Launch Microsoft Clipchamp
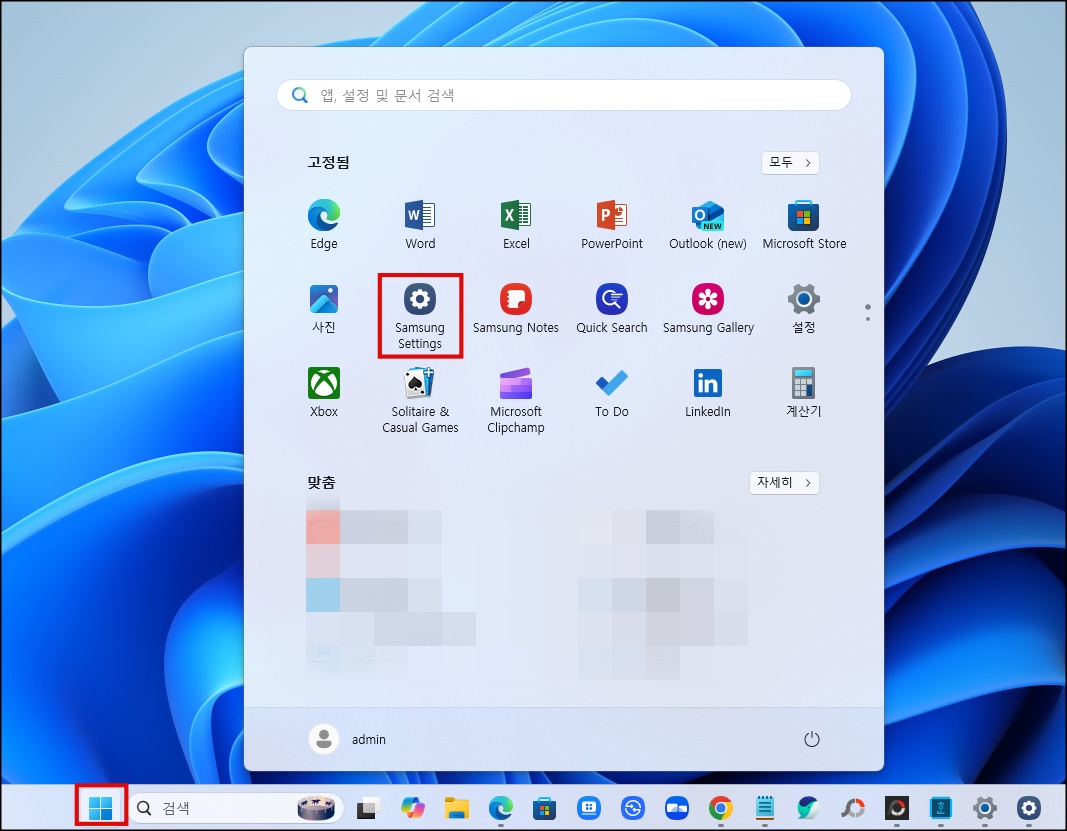This screenshot has height=831, width=1067. click(x=516, y=400)
